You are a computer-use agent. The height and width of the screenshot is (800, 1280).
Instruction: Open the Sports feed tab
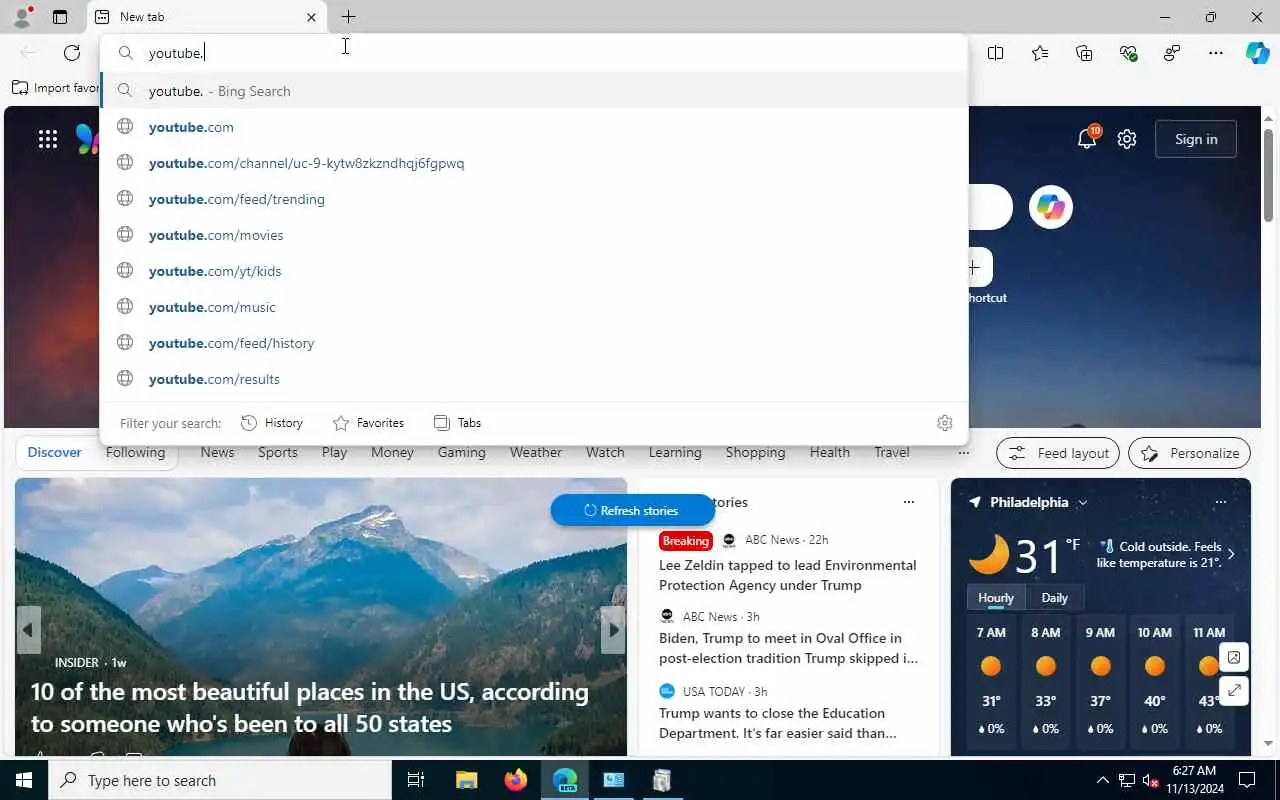pyautogui.click(x=278, y=453)
